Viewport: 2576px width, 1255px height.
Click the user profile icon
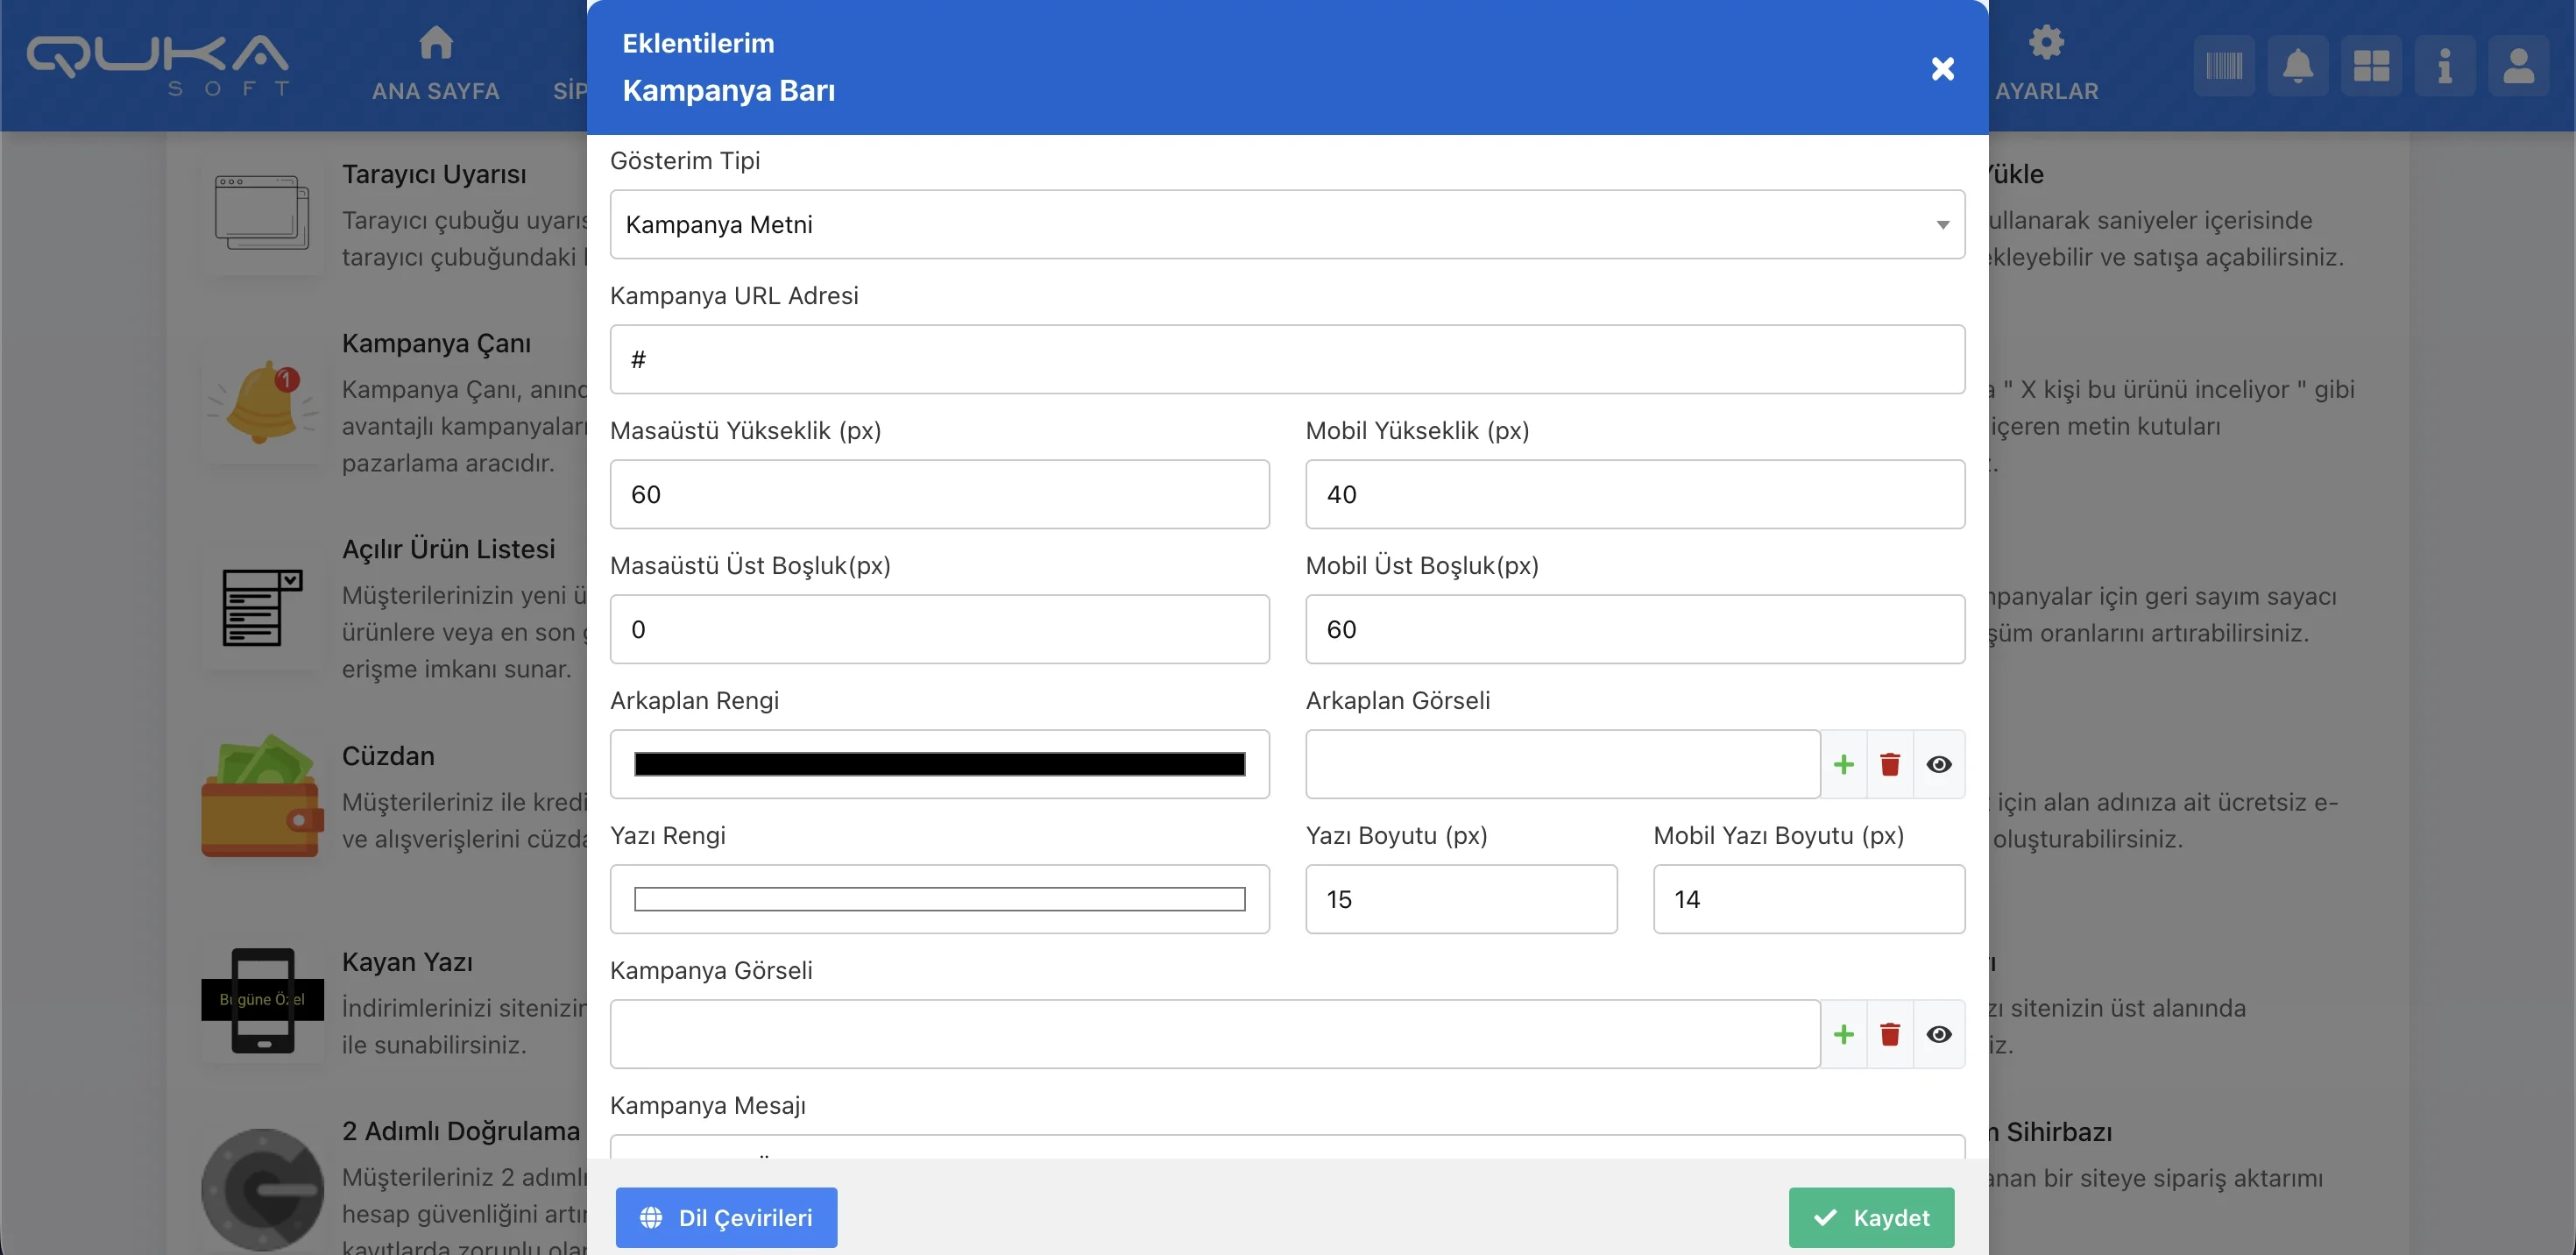click(2518, 66)
